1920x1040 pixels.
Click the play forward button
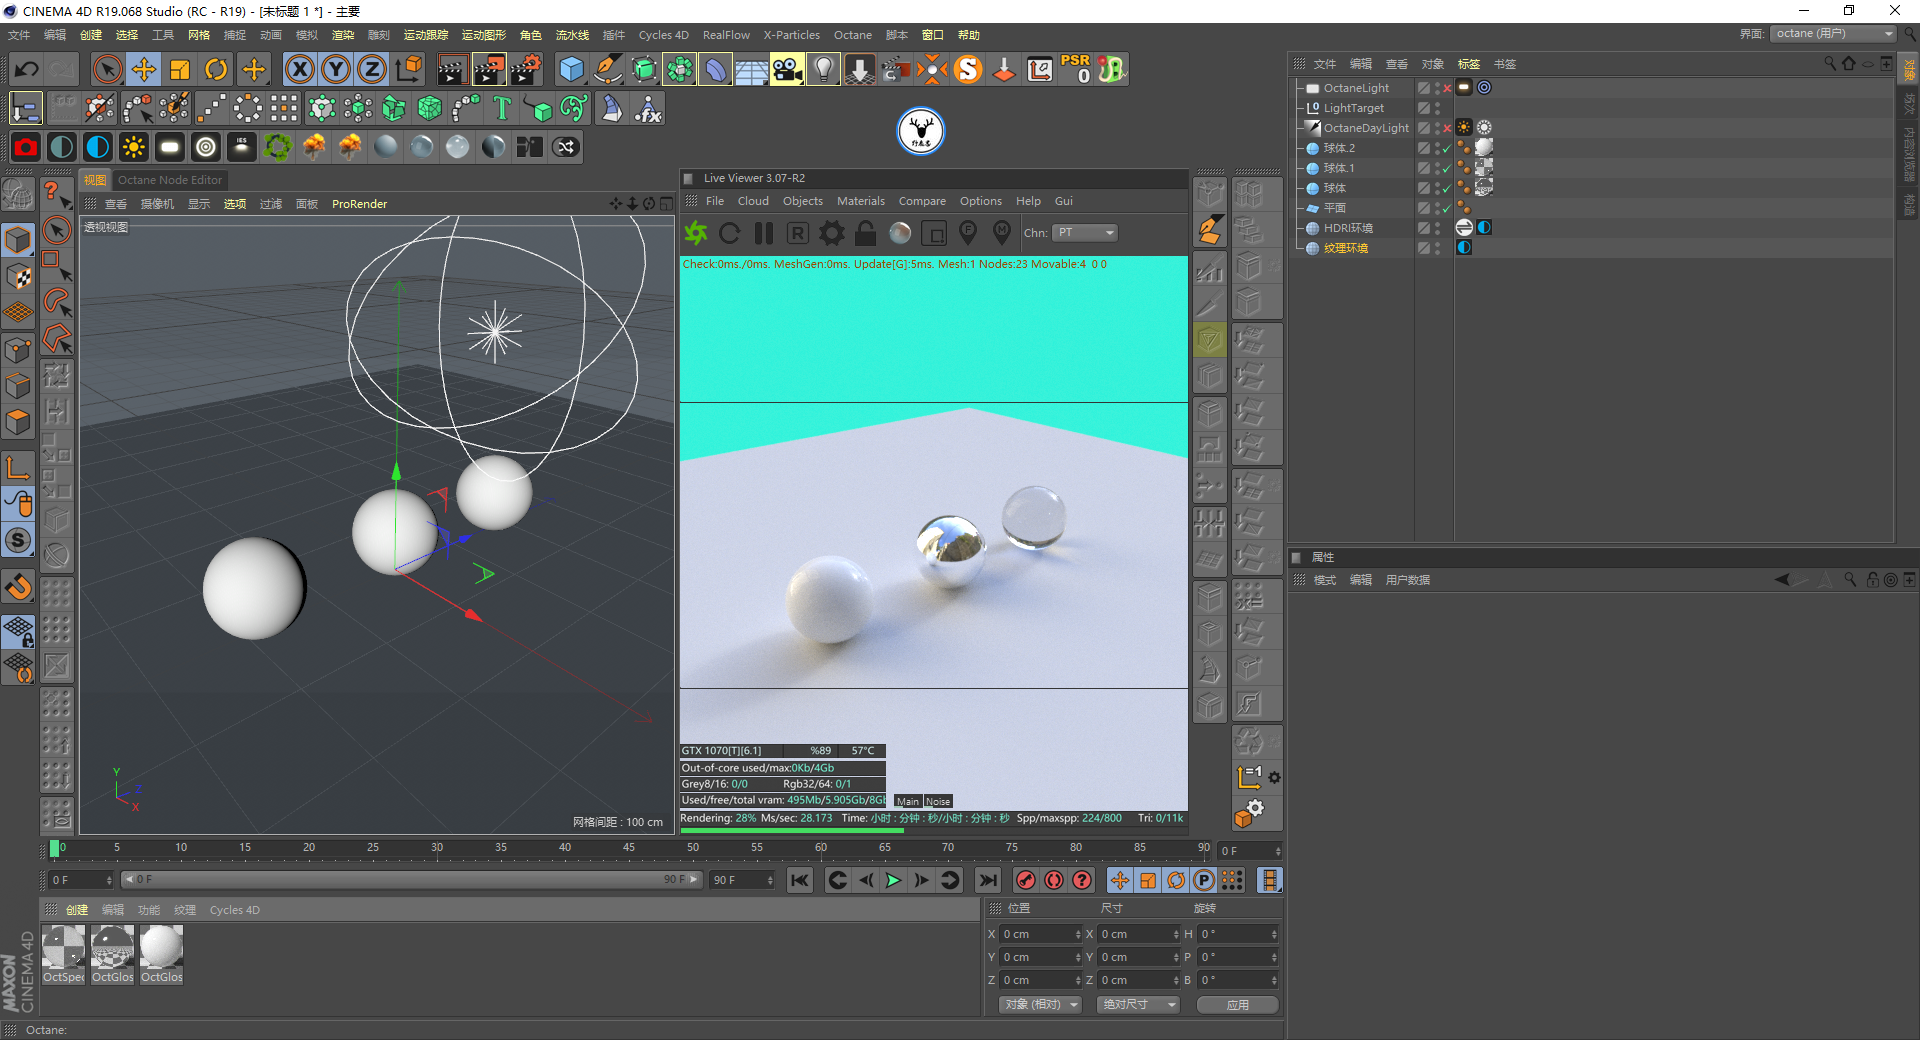pos(893,880)
